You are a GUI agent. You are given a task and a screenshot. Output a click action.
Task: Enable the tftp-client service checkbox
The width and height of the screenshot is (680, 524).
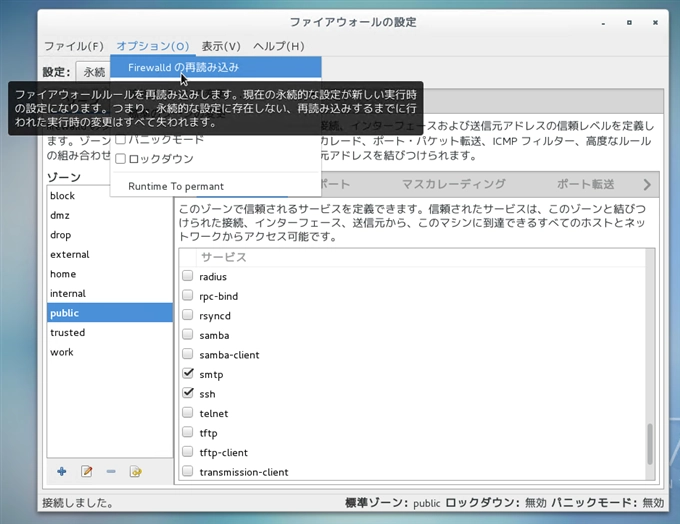[x=187, y=452]
